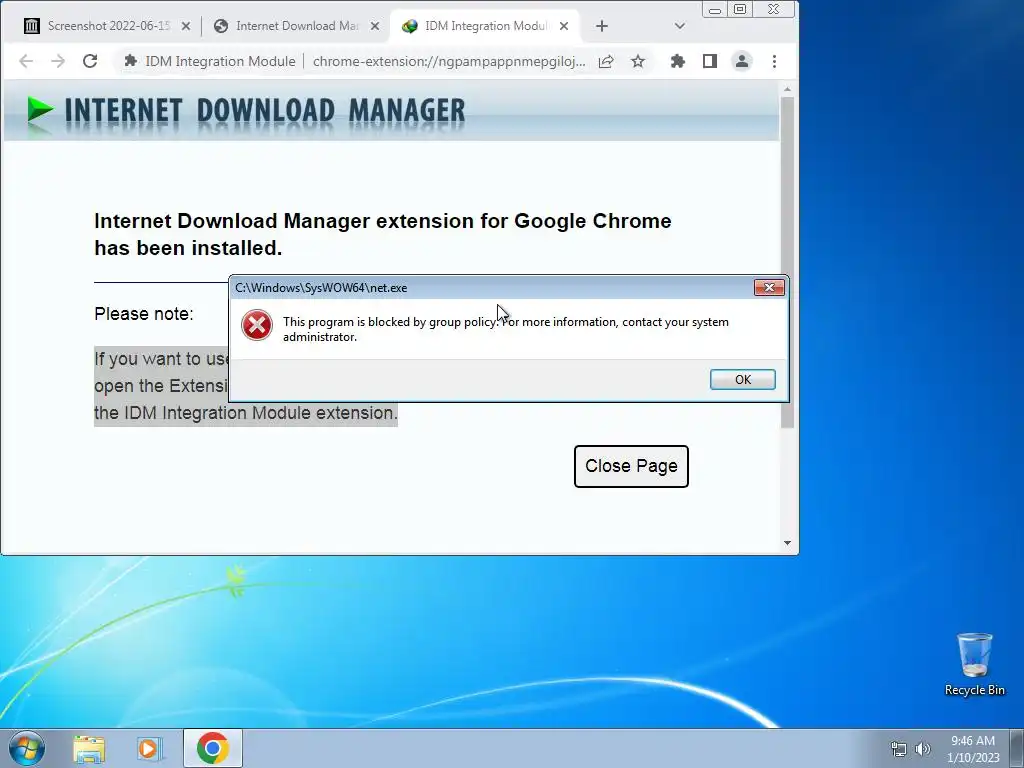Open Chrome's three-dot menu

(774, 61)
